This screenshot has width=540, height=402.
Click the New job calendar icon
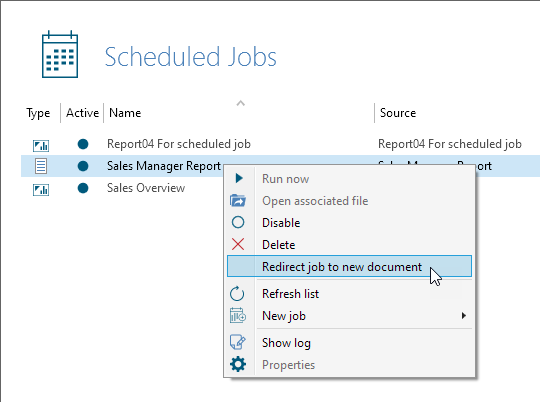pyautogui.click(x=238, y=315)
